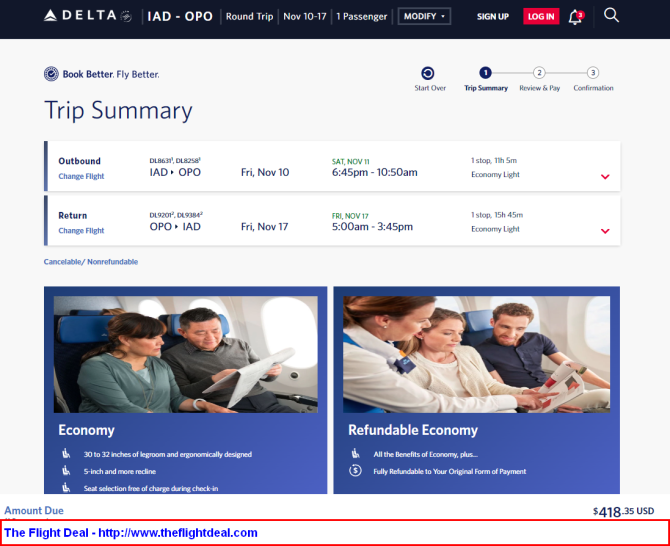Image resolution: width=670 pixels, height=546 pixels.
Task: Click the Start Over circular arrow icon
Action: point(428,73)
